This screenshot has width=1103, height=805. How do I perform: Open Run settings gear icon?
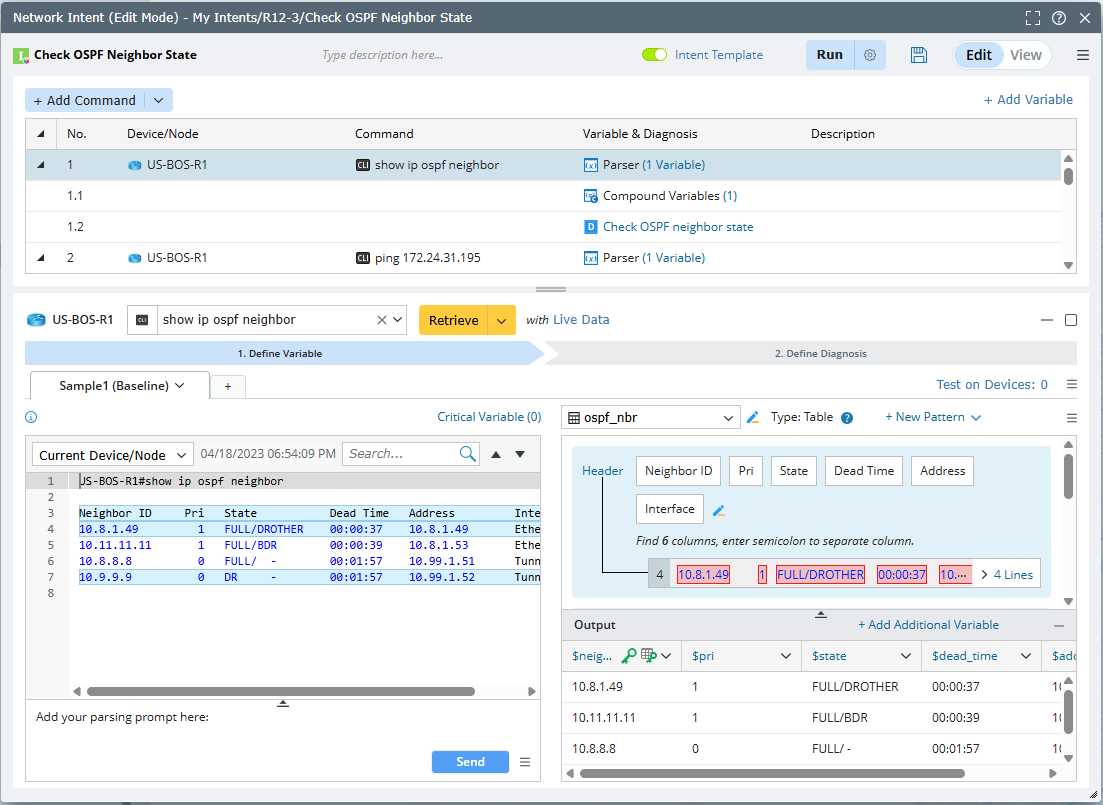tap(870, 55)
